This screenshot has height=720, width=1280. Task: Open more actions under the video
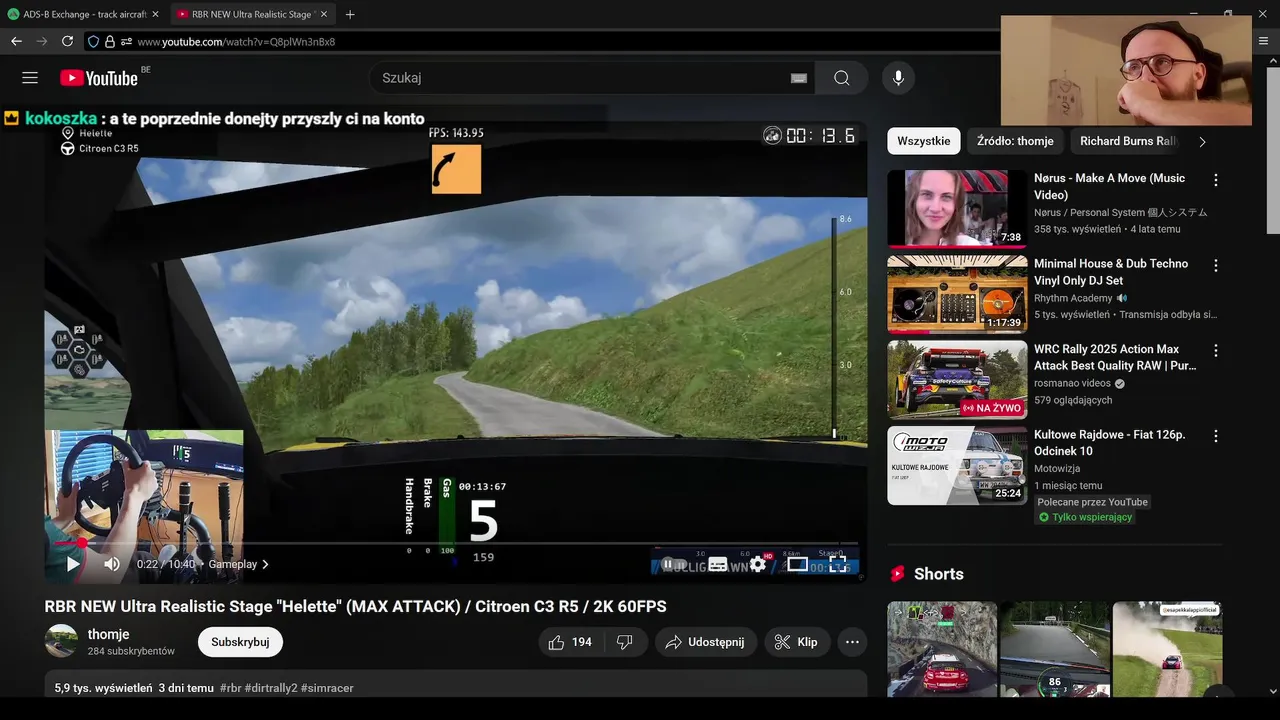852,642
